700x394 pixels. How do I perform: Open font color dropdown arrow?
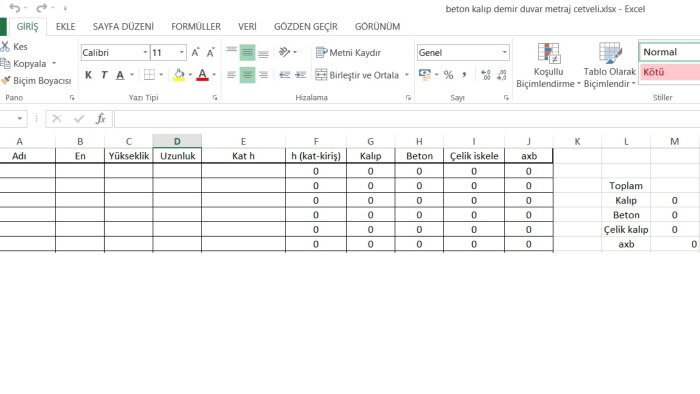(214, 75)
